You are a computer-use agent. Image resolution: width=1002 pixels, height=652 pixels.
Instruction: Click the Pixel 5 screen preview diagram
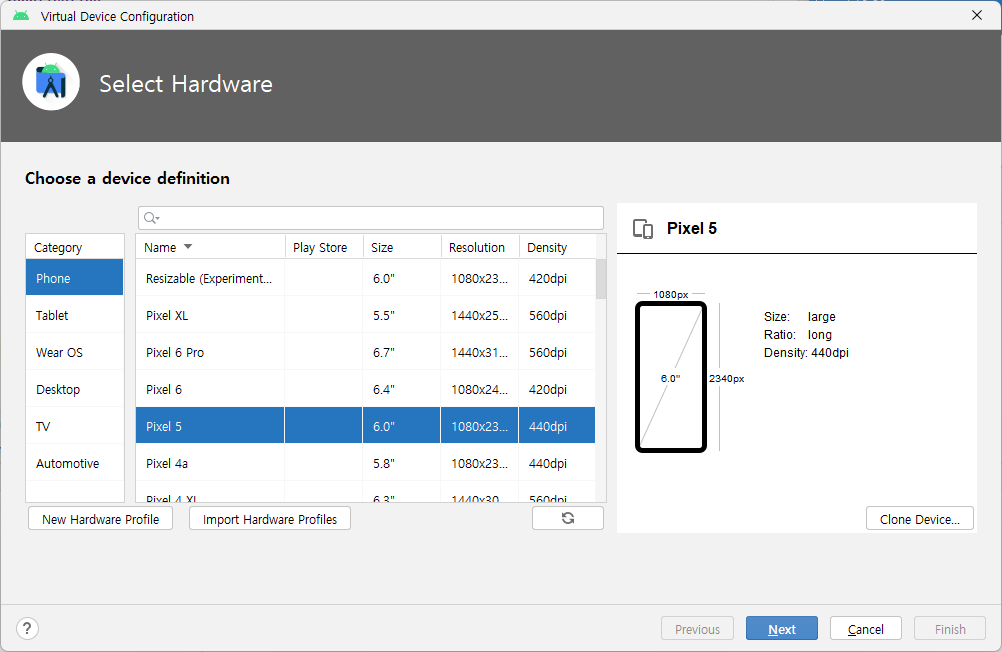671,377
